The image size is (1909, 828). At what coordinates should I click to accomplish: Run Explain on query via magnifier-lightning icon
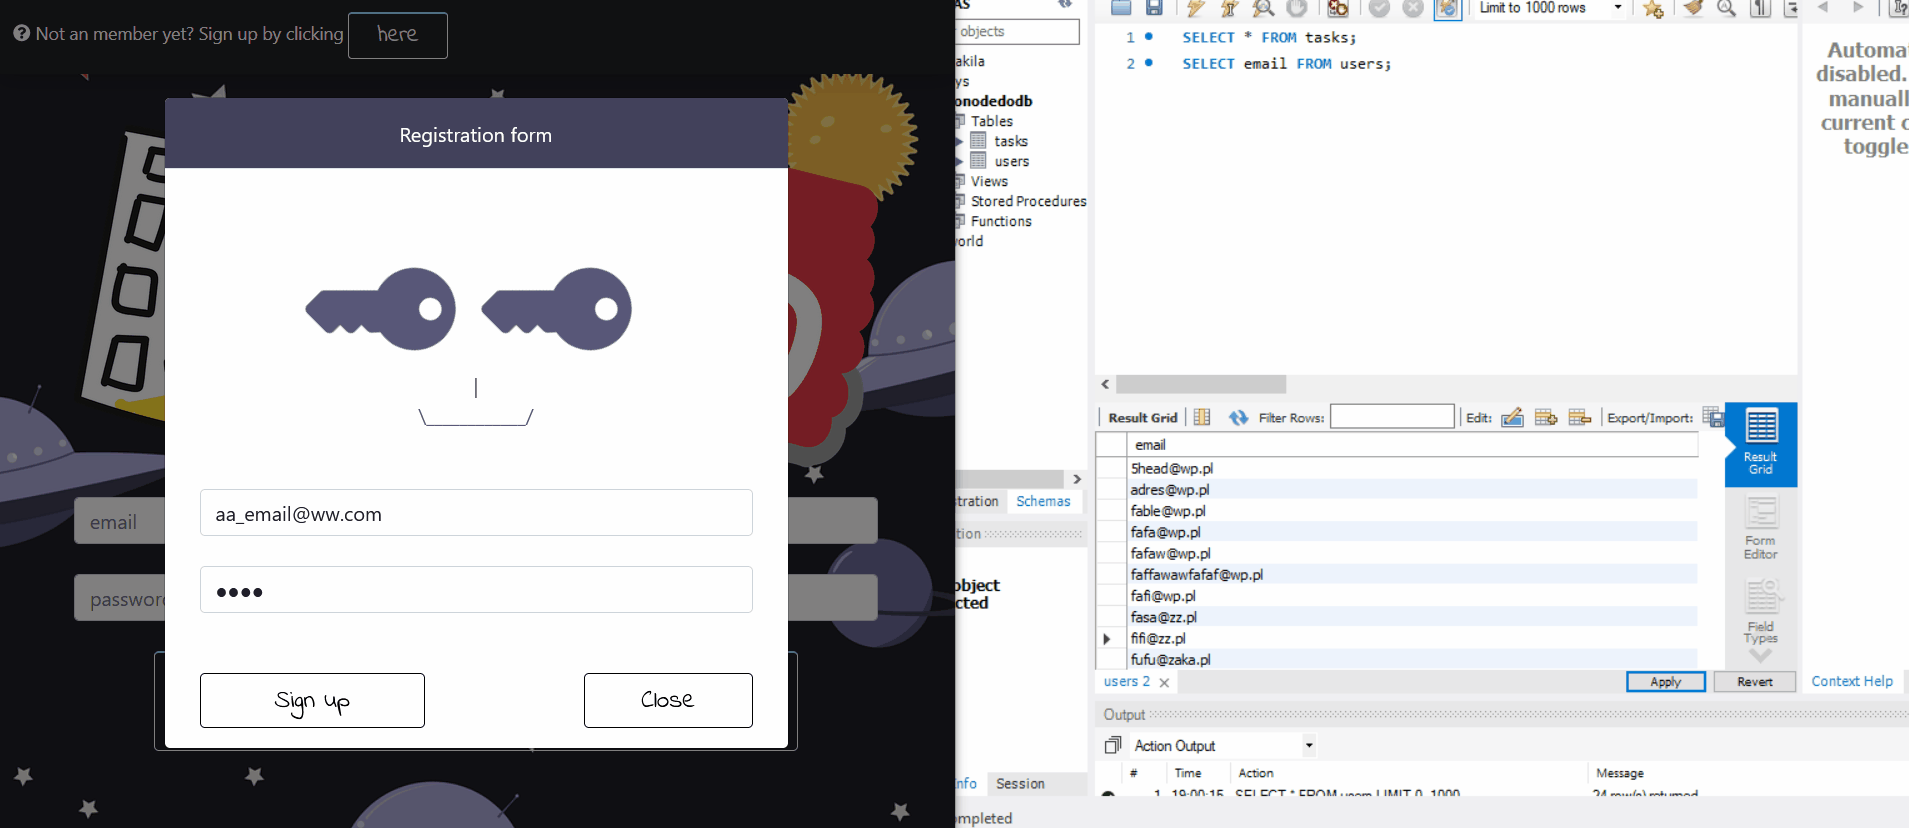tap(1263, 8)
